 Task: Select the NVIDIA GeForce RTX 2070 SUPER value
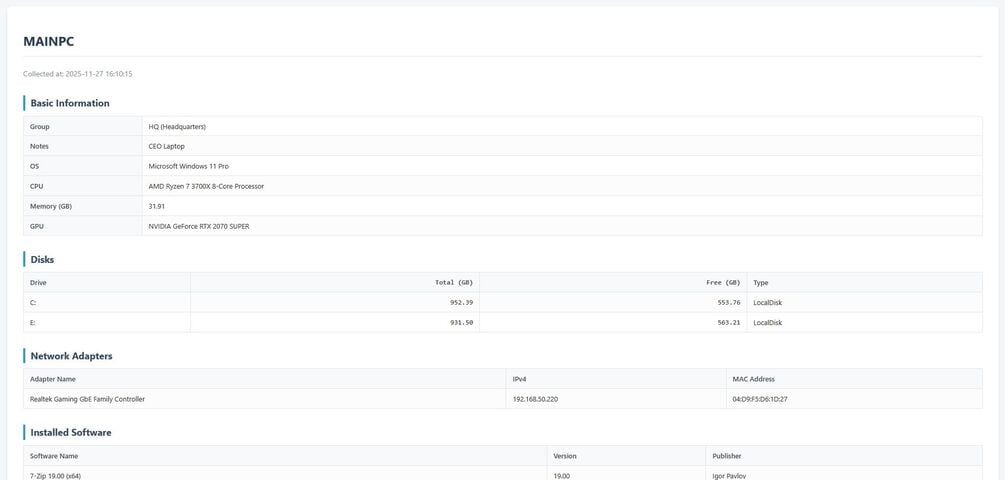coord(199,226)
